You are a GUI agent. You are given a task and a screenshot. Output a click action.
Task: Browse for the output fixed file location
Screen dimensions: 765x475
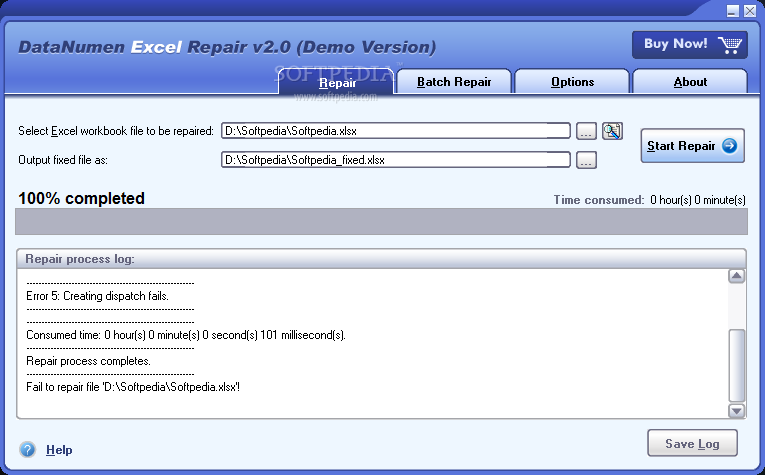tap(586, 160)
